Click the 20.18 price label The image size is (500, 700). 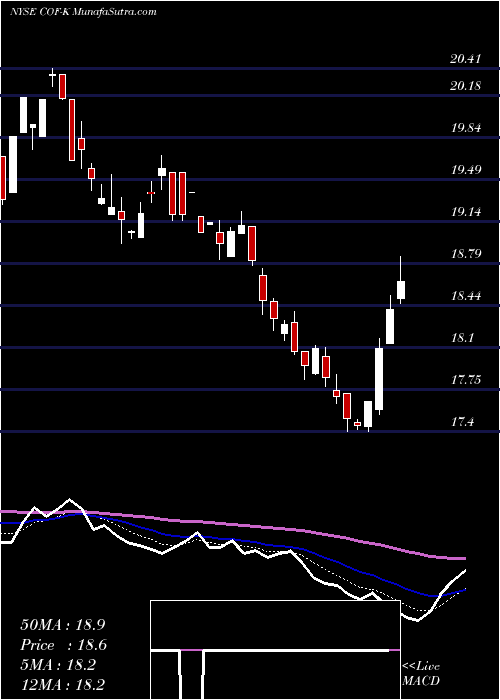tap(466, 85)
